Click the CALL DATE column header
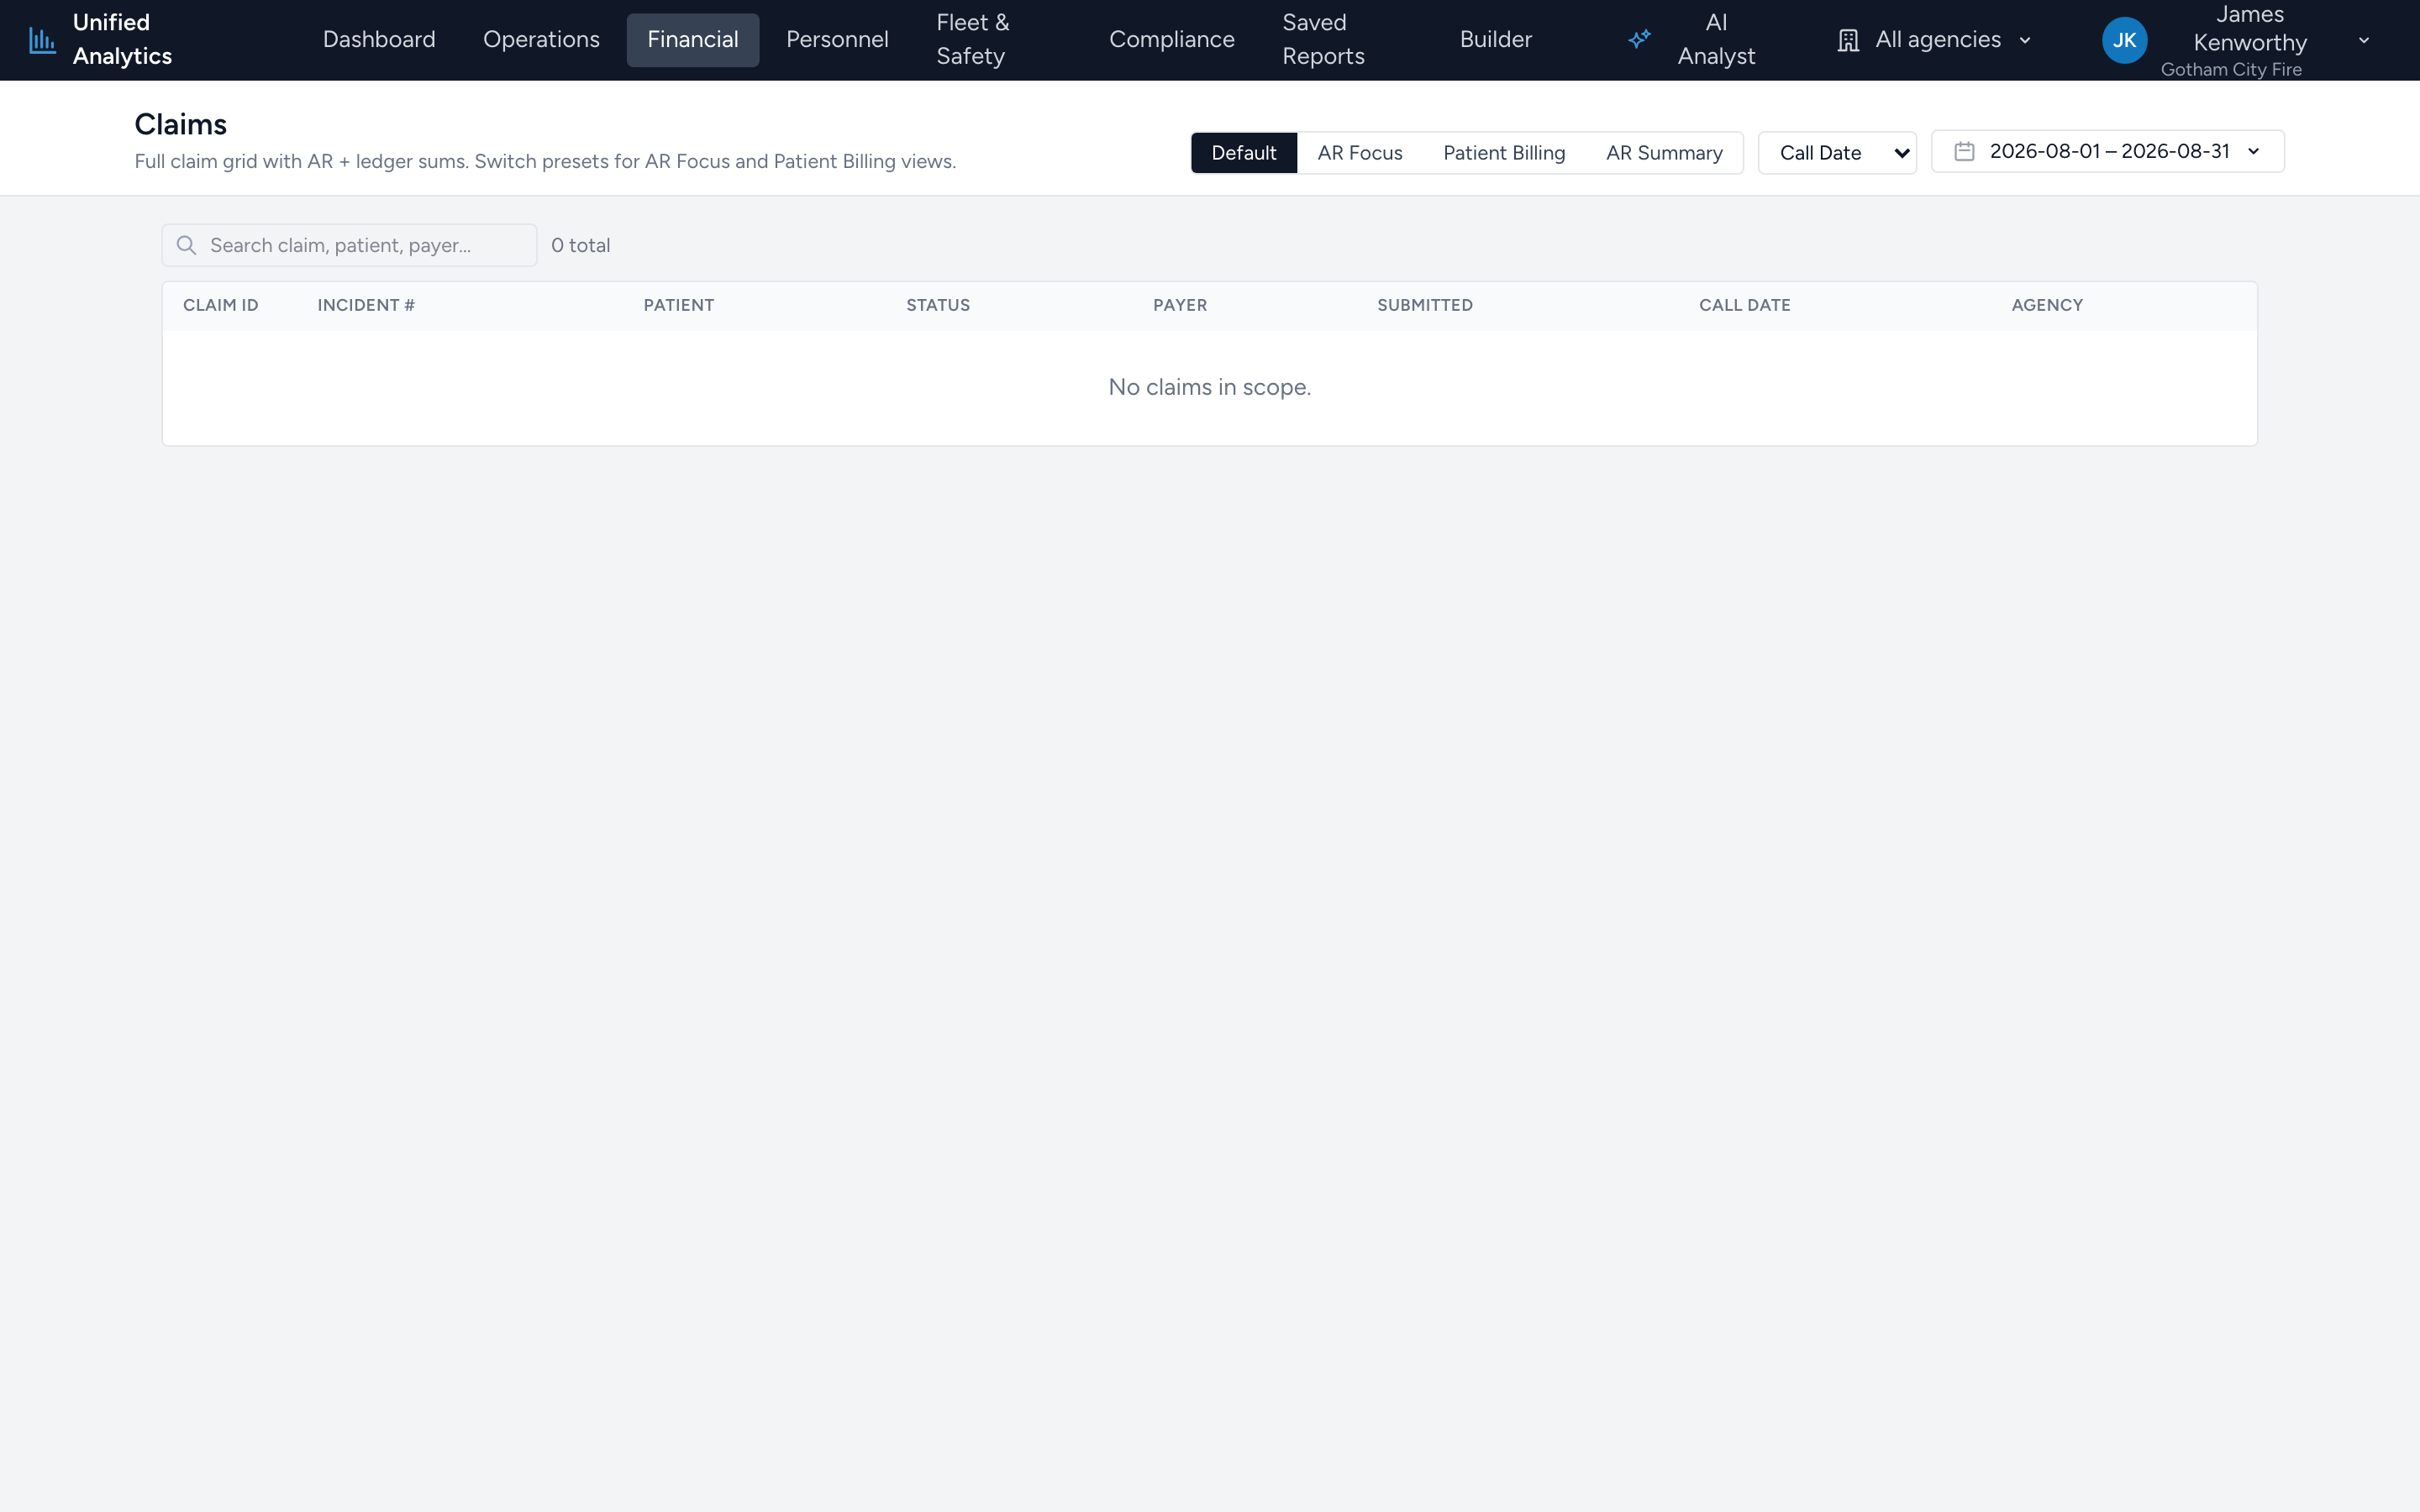2420x1512 pixels. (1744, 305)
